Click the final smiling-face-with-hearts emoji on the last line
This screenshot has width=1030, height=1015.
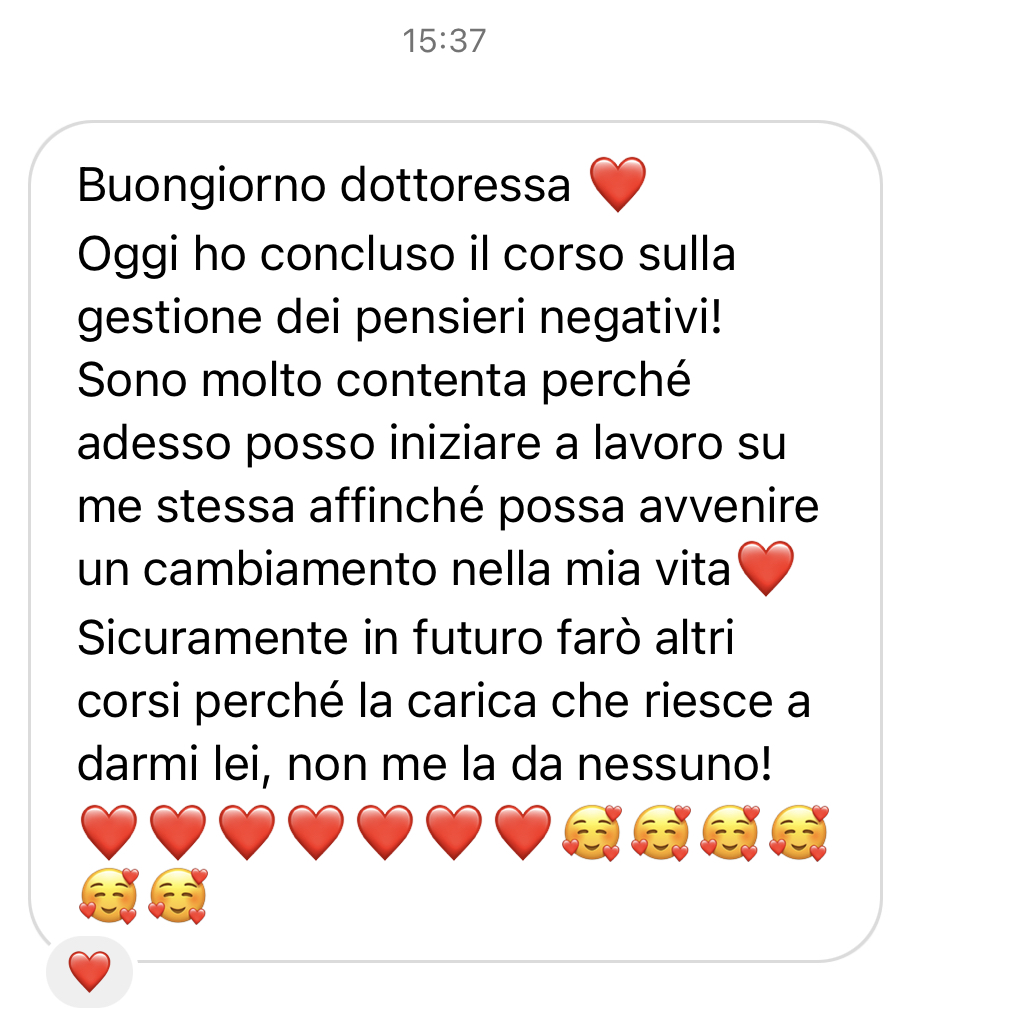pos(178,896)
